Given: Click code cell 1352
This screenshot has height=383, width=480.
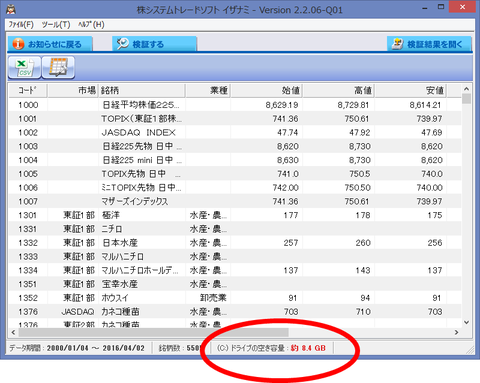Looking at the screenshot, I should coord(28,298).
